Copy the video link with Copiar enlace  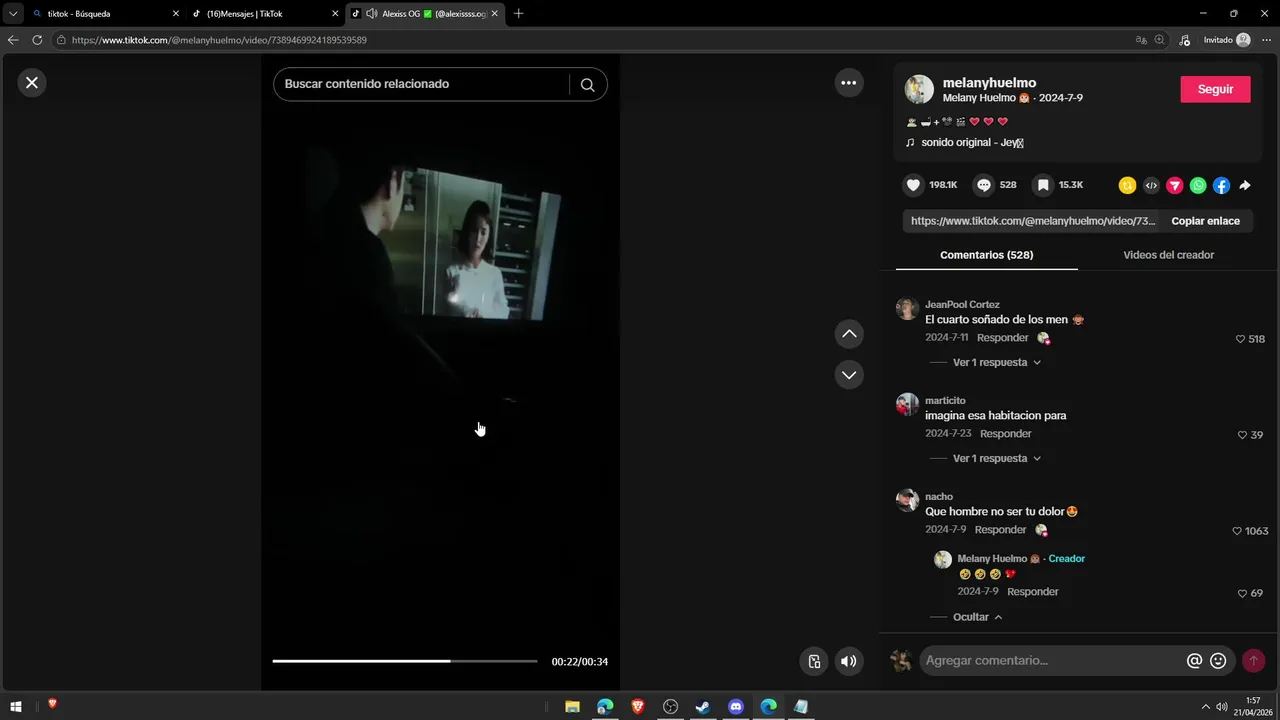point(1205,221)
